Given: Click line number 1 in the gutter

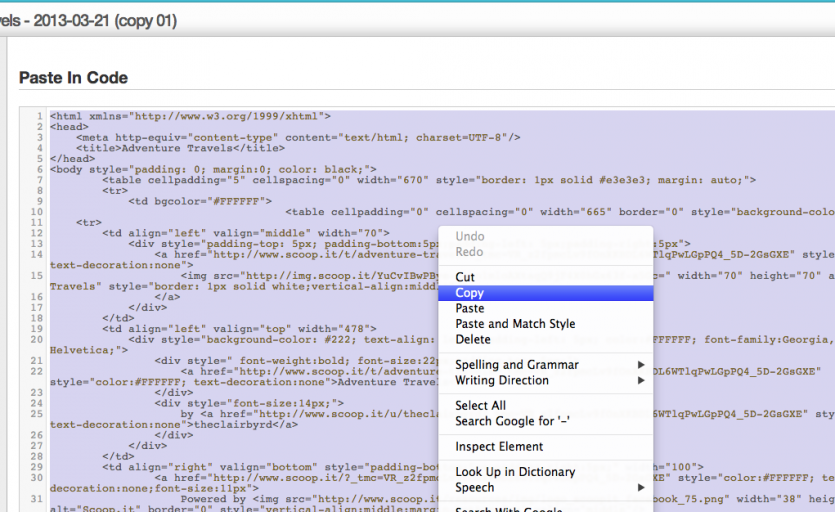Looking at the screenshot, I should [x=38, y=117].
